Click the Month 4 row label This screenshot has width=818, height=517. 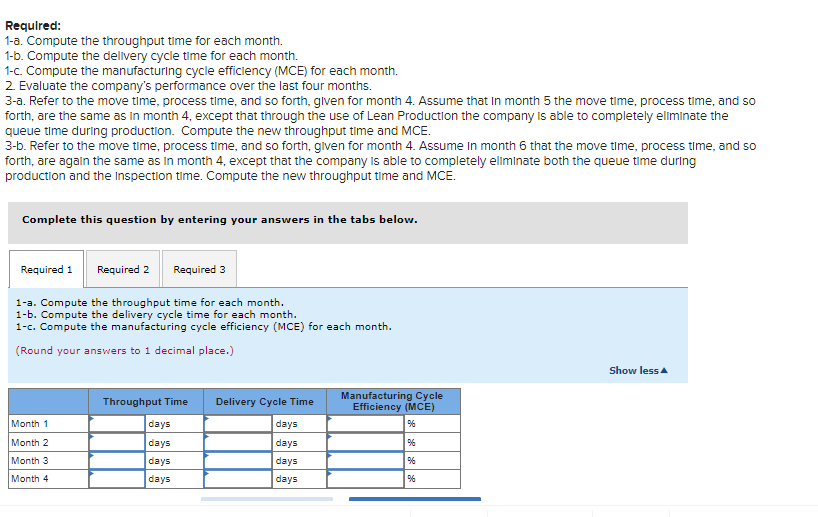coord(30,478)
